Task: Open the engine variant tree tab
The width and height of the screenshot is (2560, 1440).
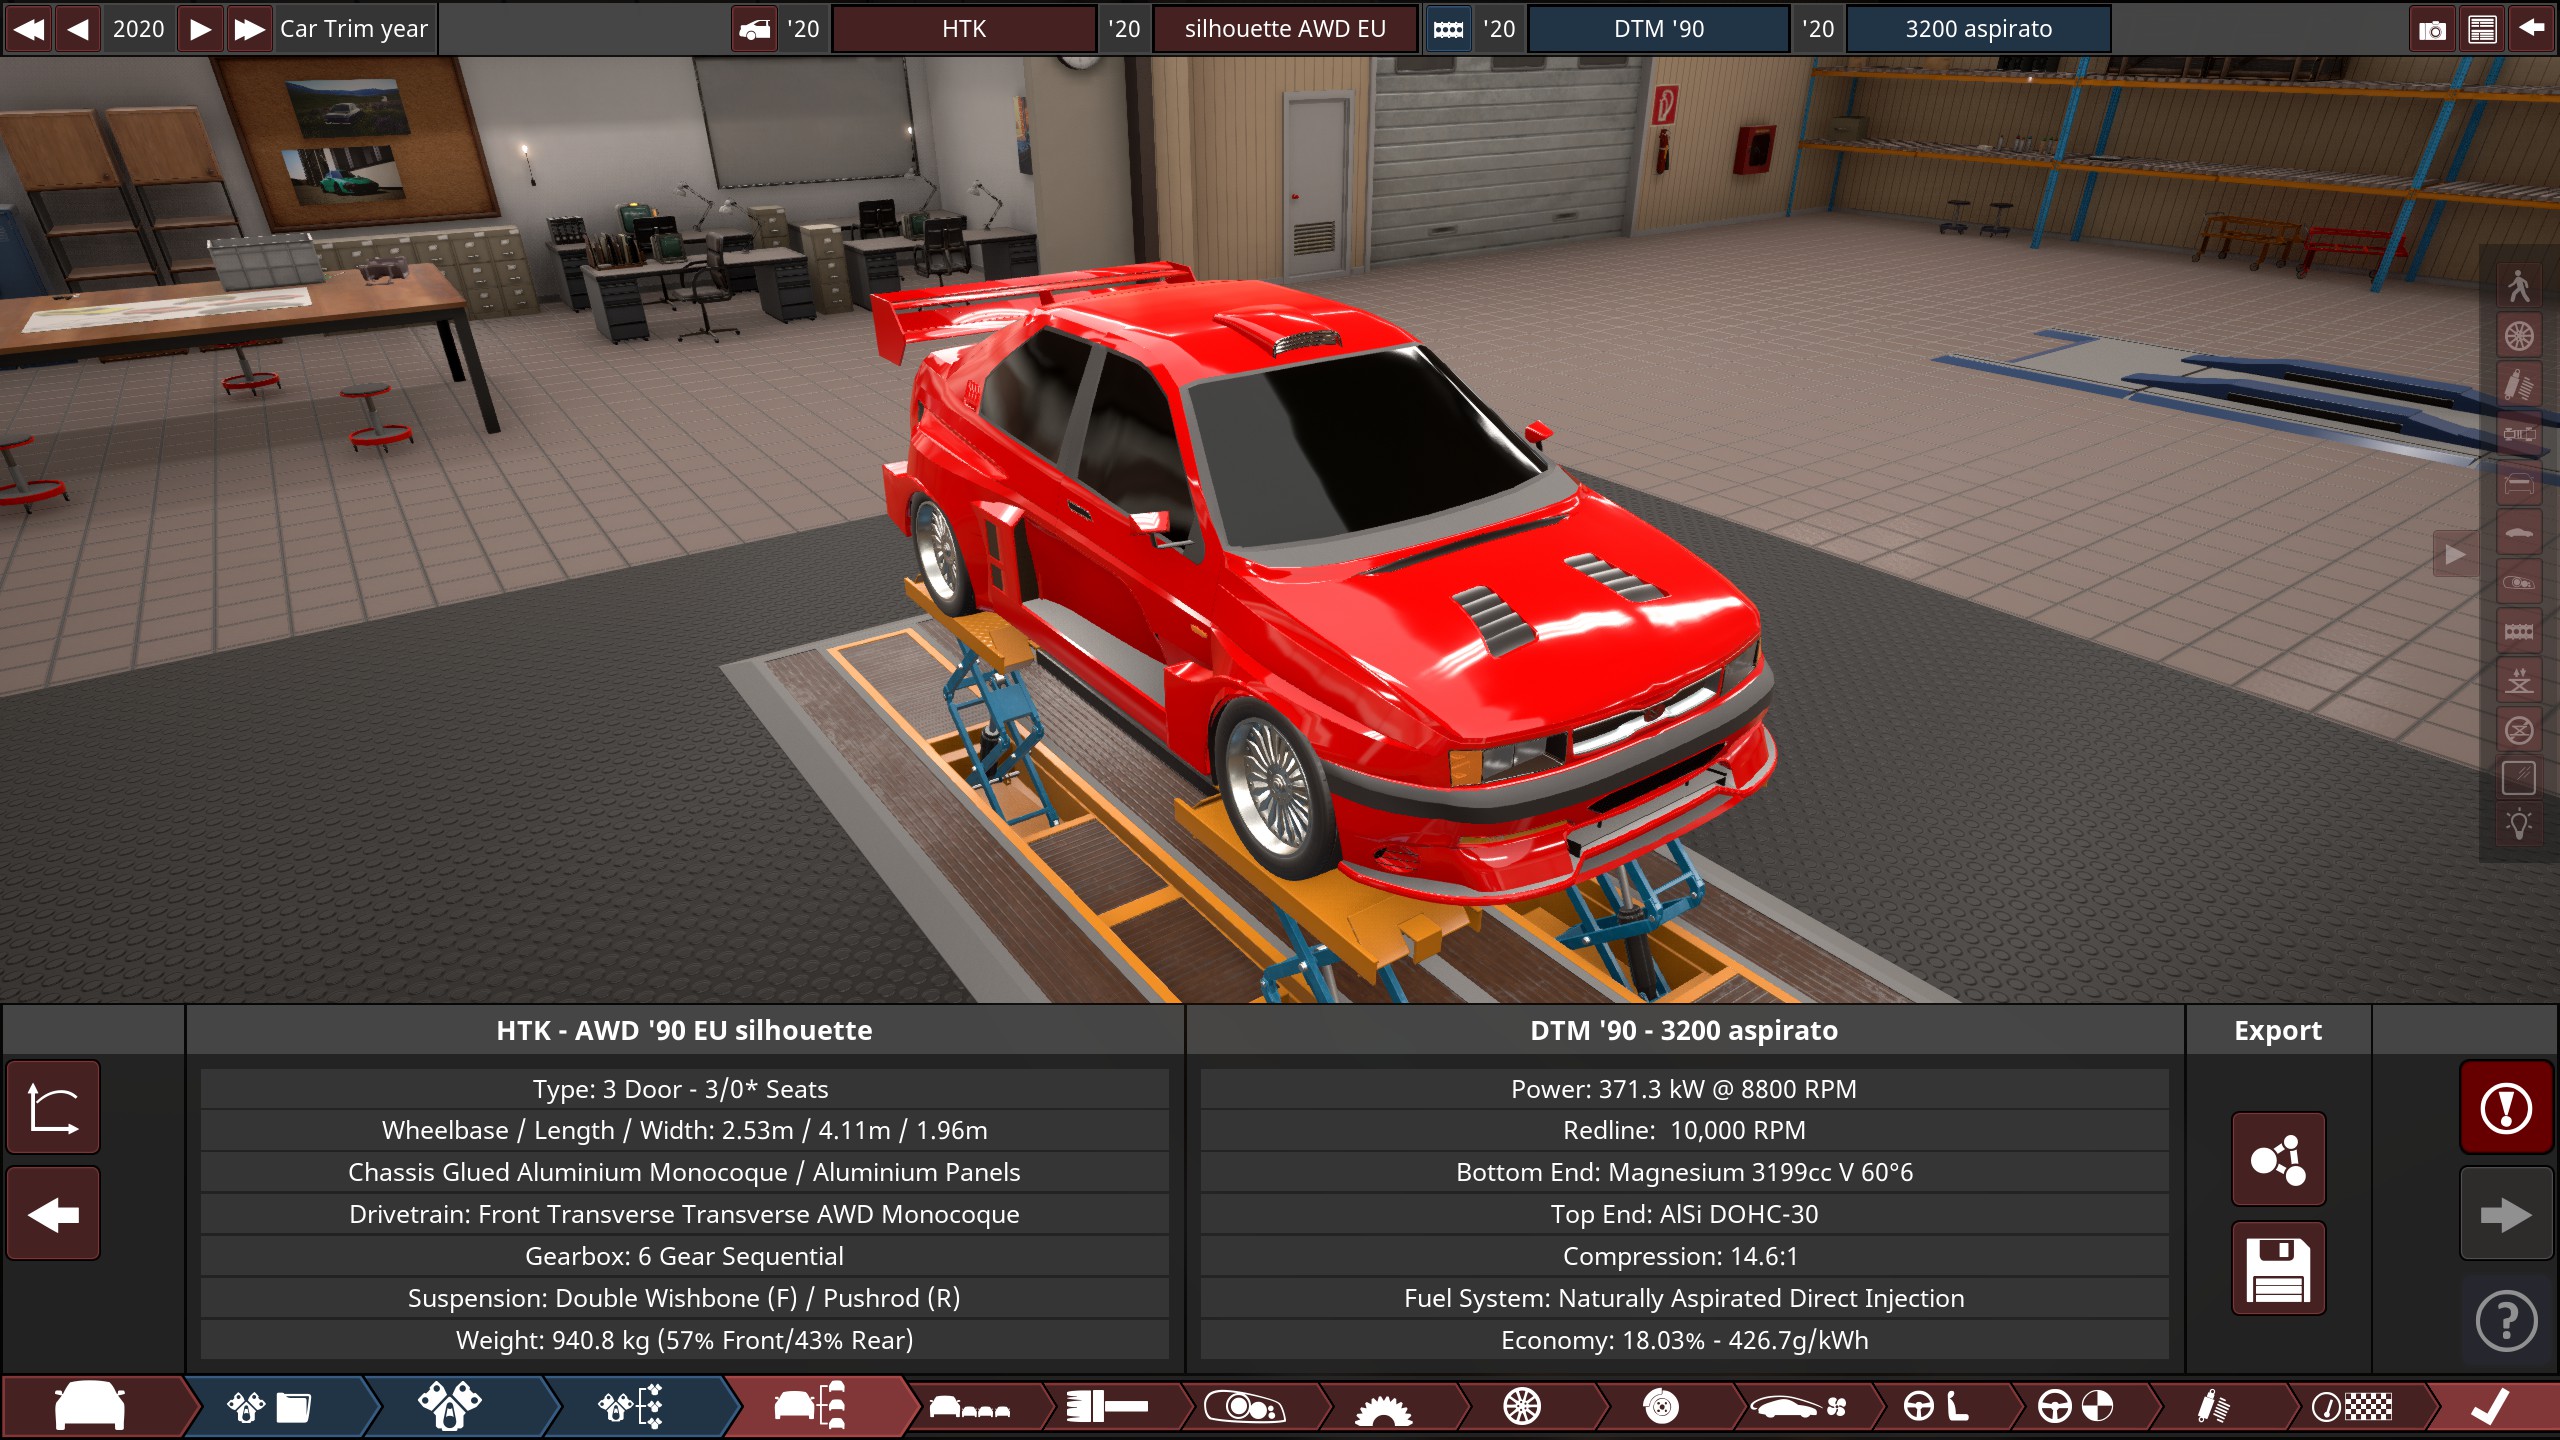Action: pyautogui.click(x=632, y=1406)
